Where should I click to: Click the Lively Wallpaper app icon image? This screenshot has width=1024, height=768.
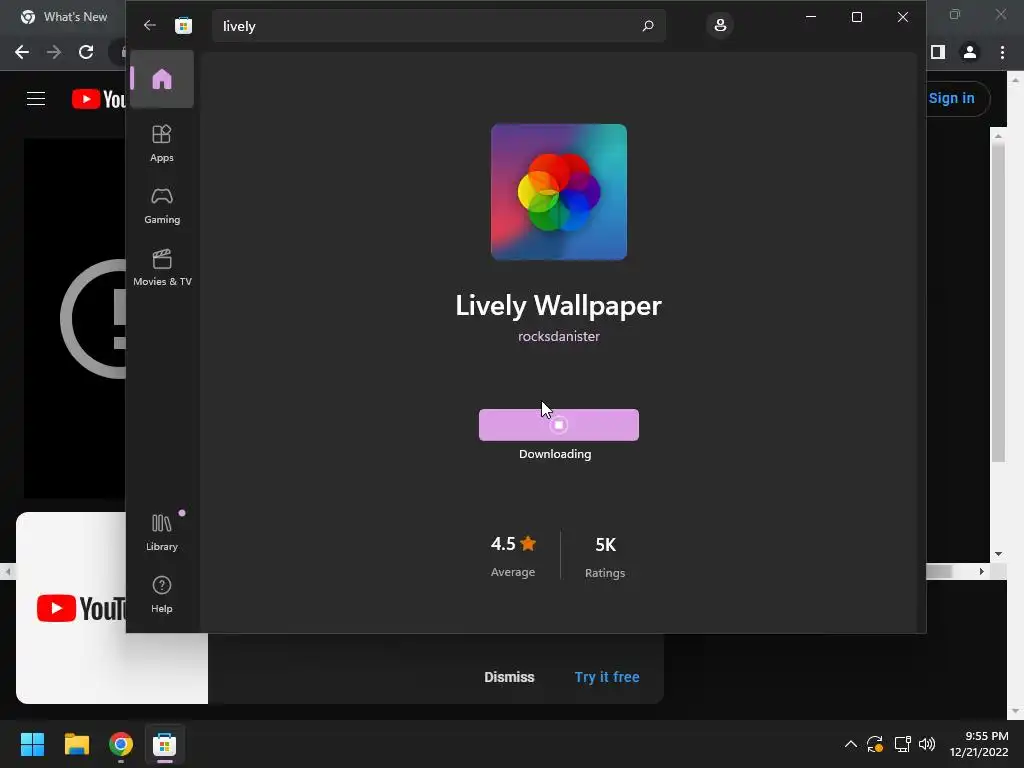559,192
